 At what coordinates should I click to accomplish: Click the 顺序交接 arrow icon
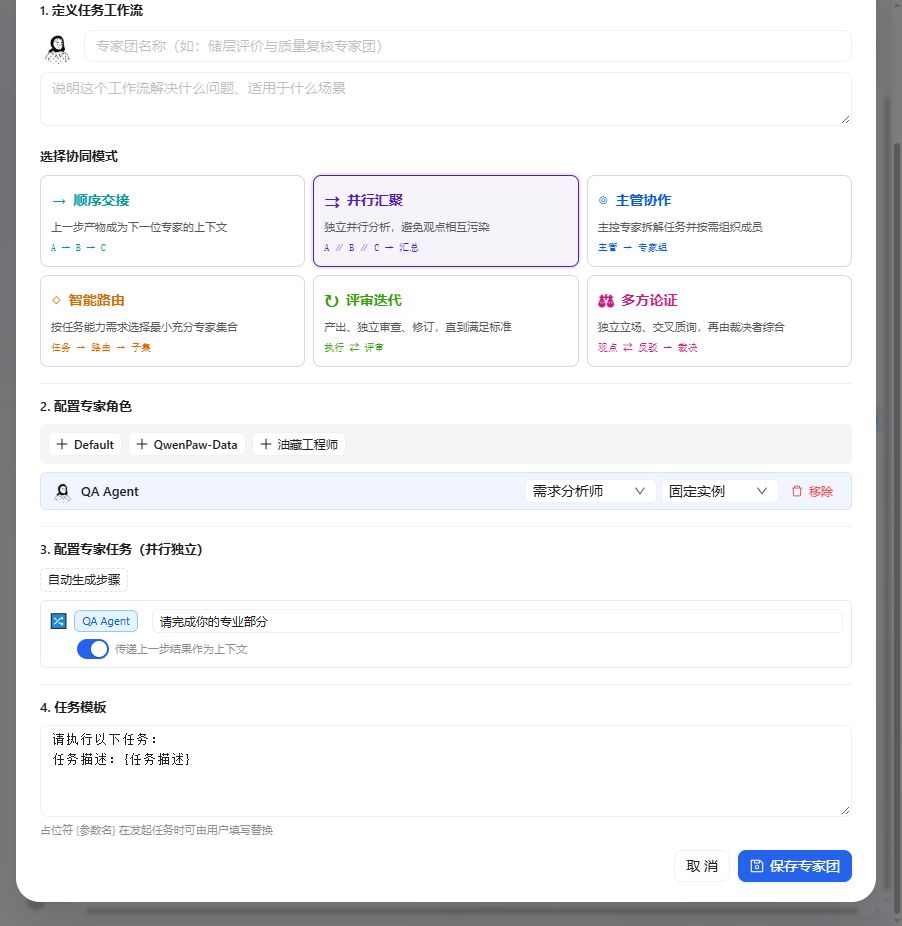58,201
